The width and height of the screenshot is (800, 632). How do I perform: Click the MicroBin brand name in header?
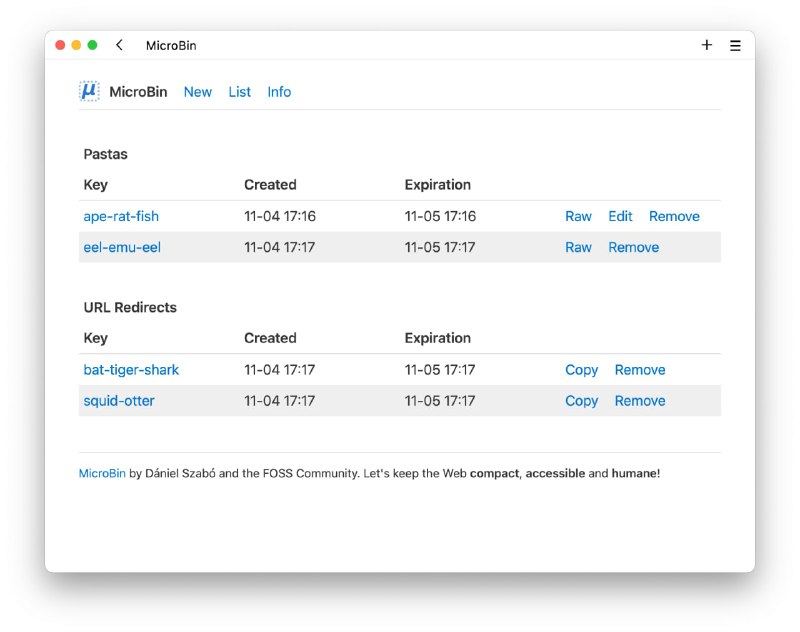click(x=138, y=92)
